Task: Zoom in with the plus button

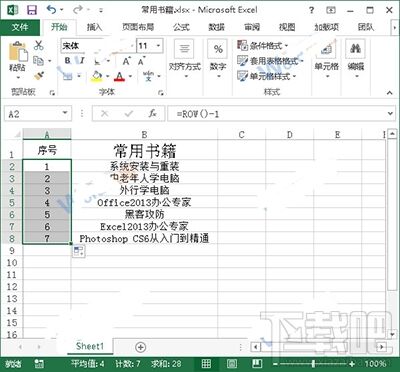Action: (x=352, y=363)
